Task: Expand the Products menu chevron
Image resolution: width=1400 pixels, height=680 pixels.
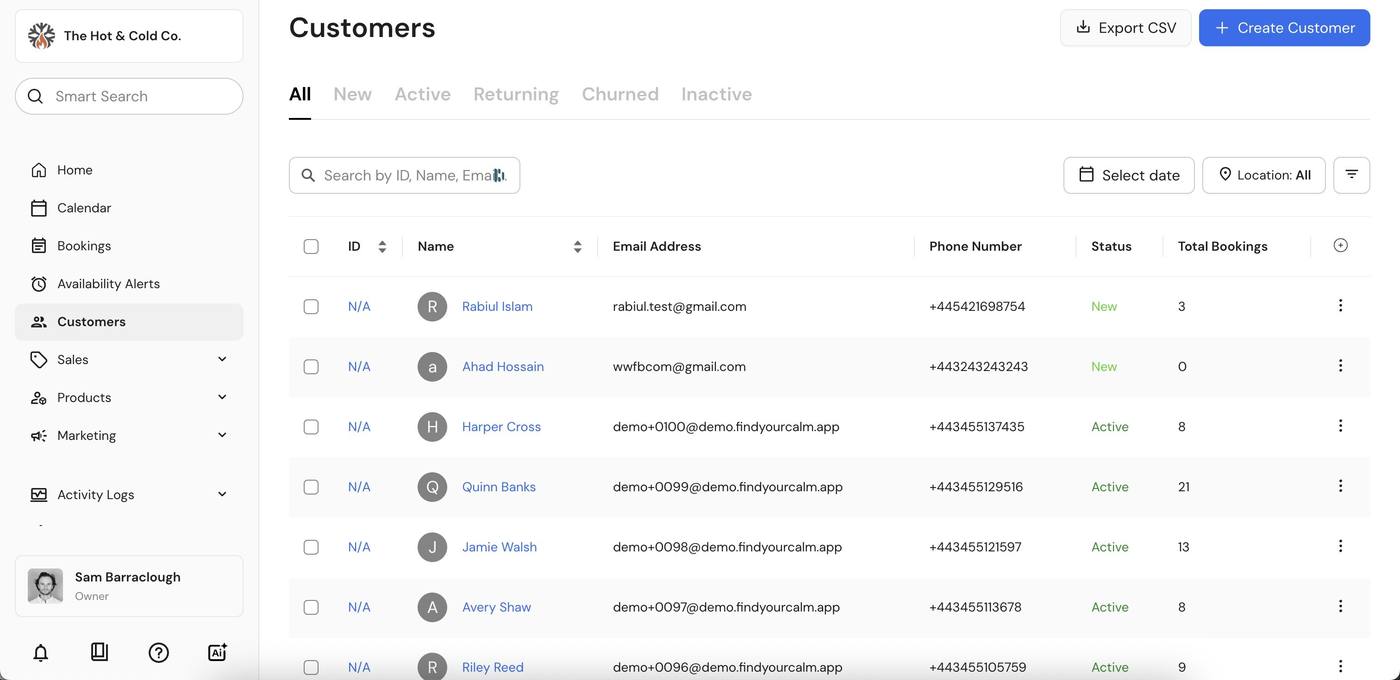Action: 222,397
